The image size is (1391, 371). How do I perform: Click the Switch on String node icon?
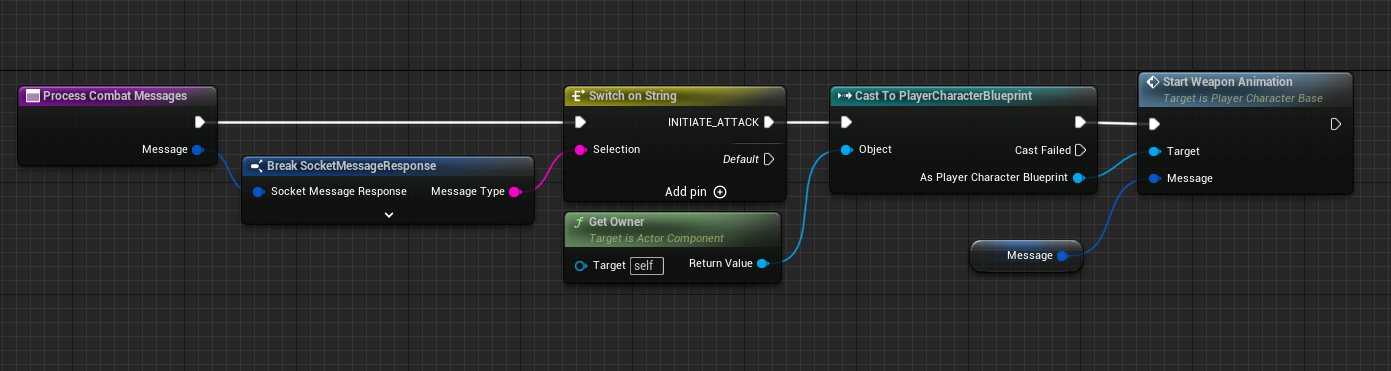tap(577, 96)
